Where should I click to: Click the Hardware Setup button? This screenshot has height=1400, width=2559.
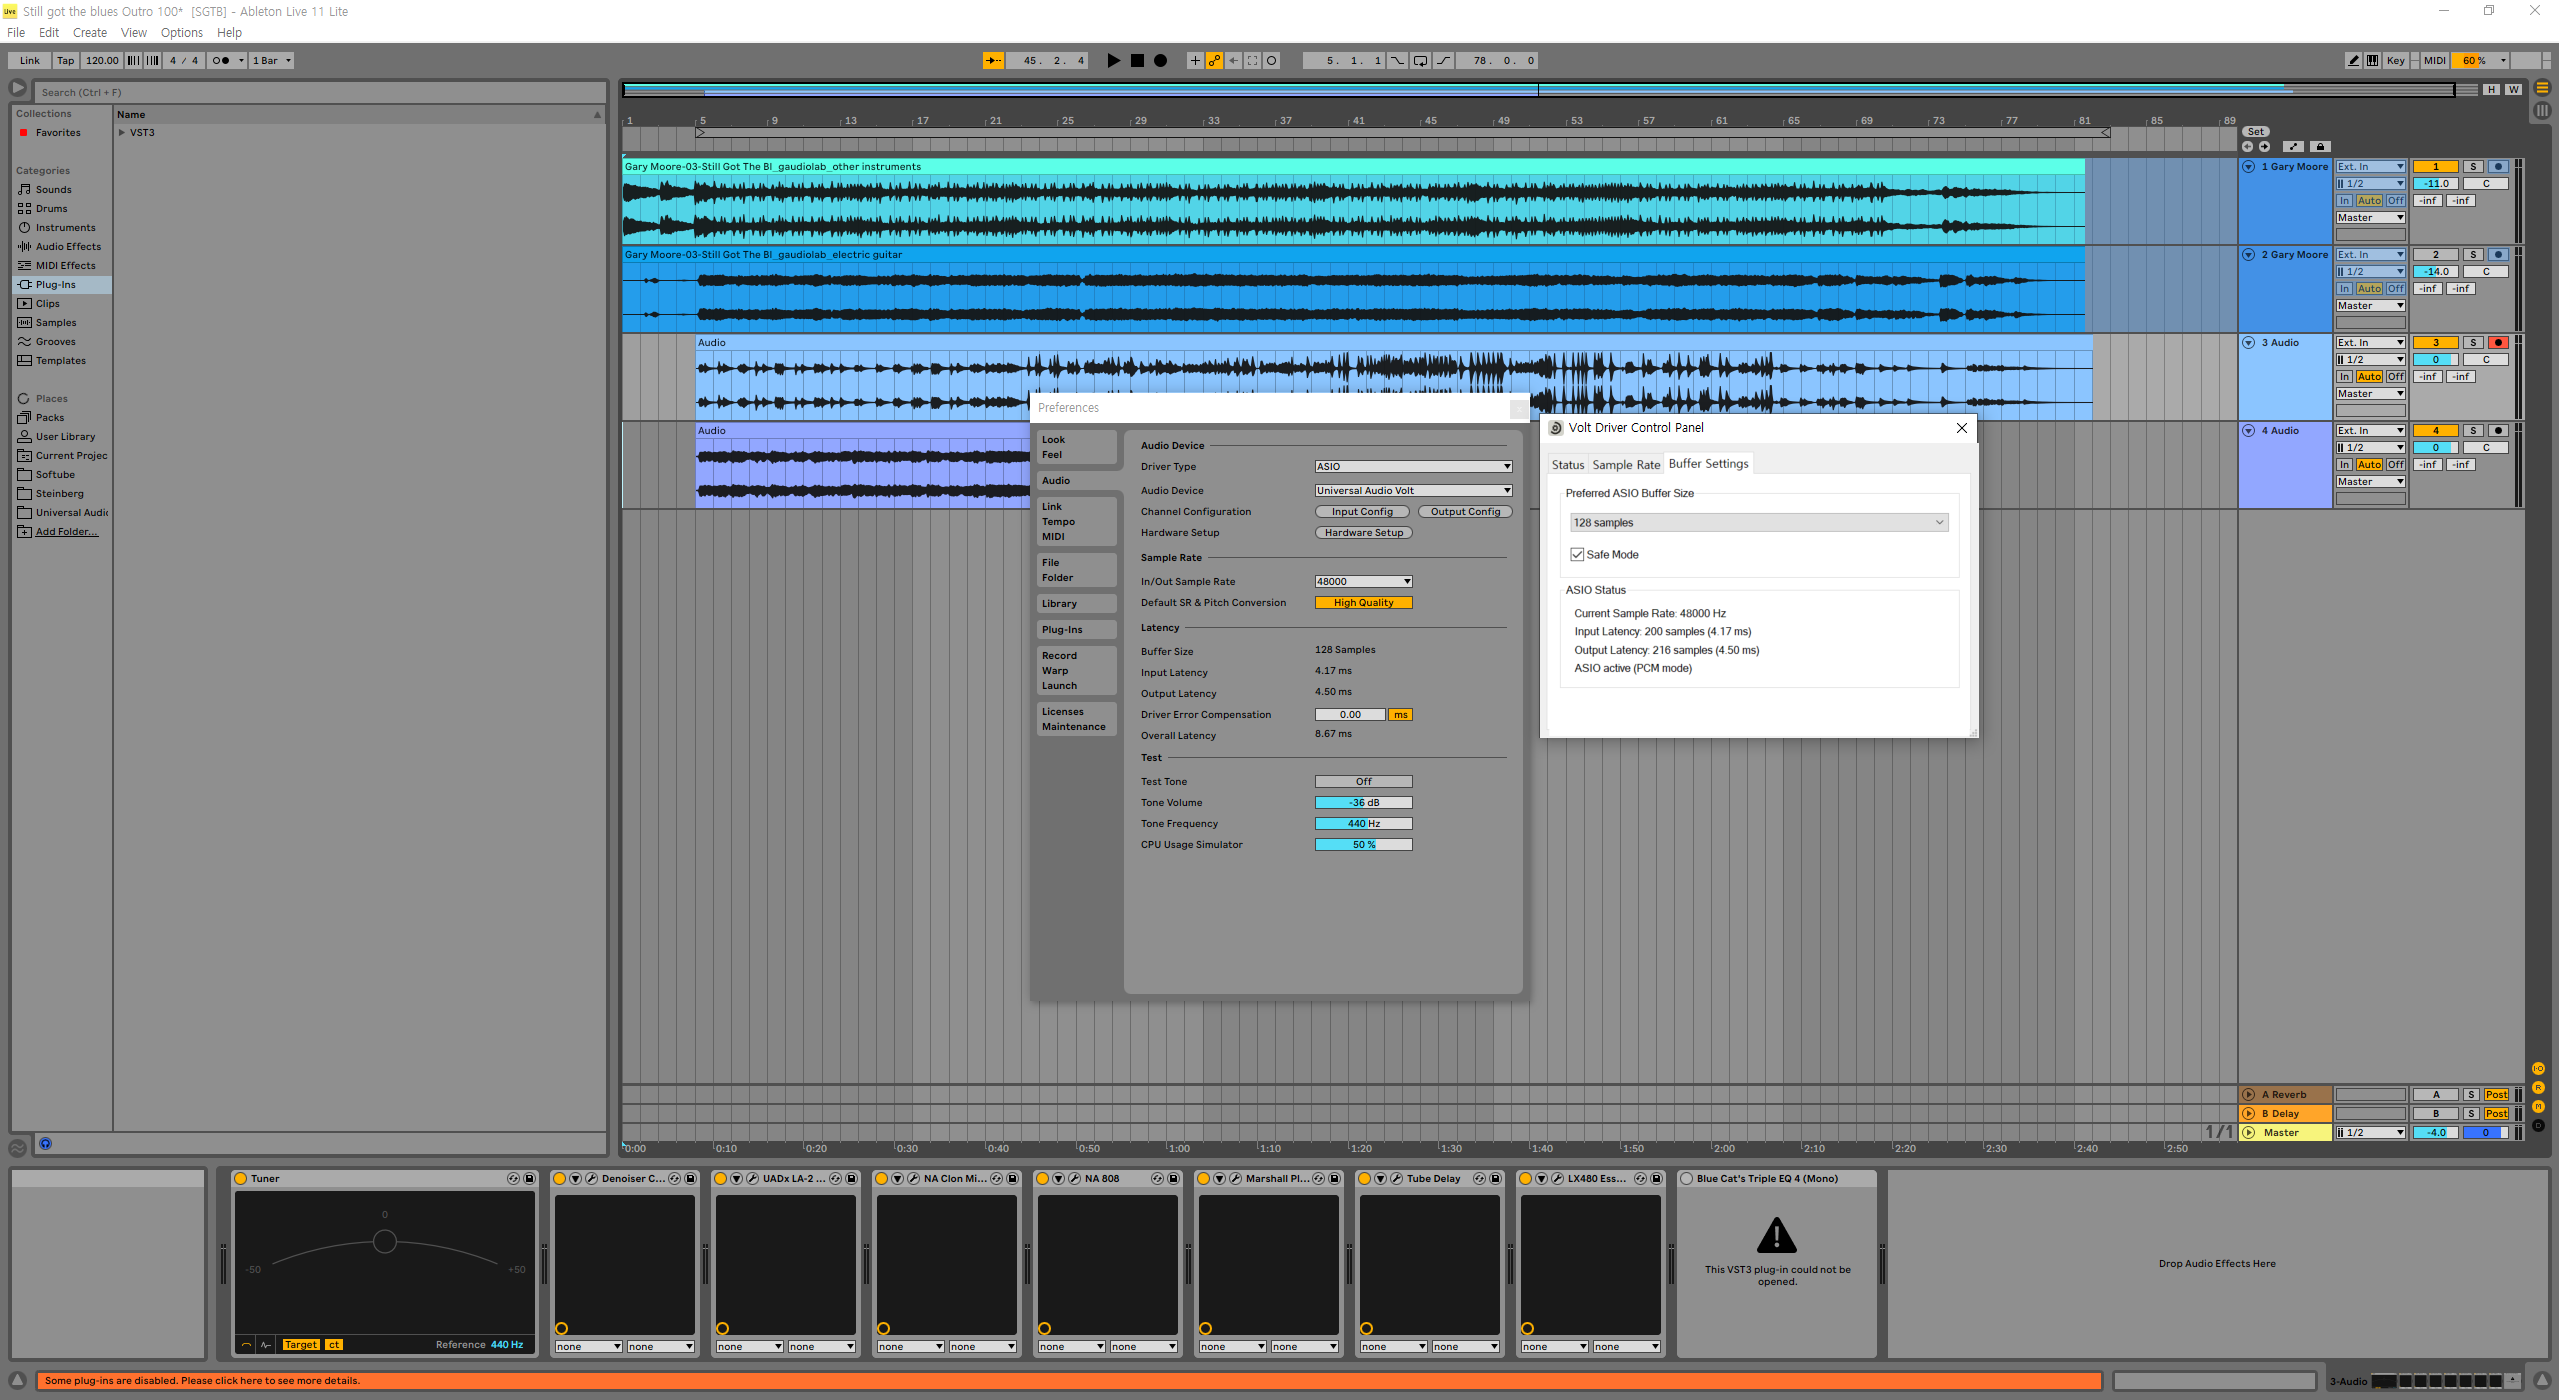click(1363, 533)
